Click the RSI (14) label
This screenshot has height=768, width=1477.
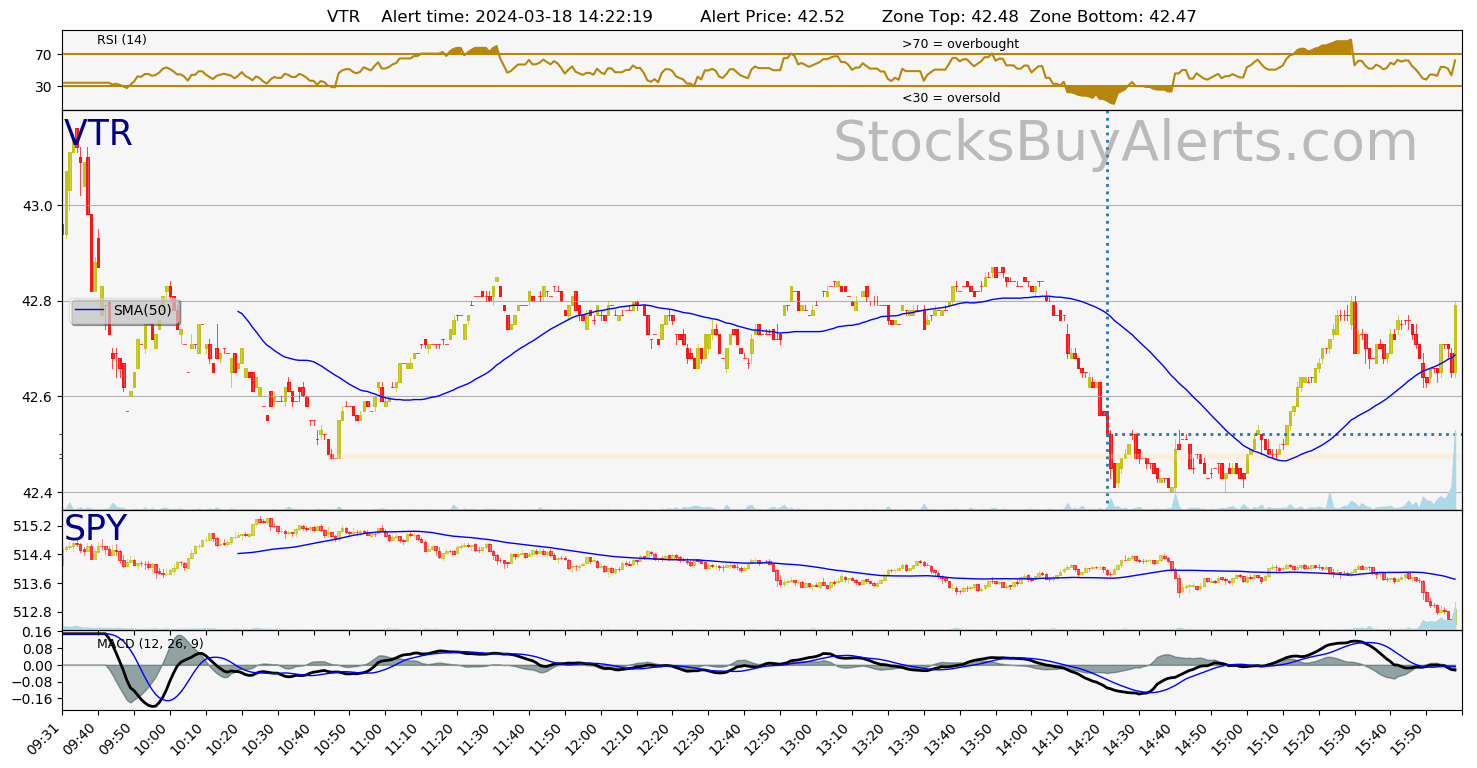click(x=122, y=40)
